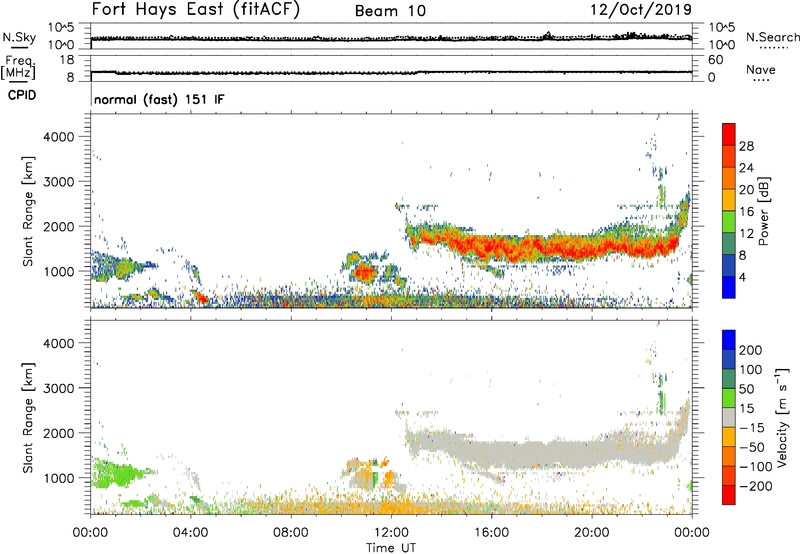Click the 'Nave' legend label
This screenshot has height=554, width=800.
click(761, 70)
